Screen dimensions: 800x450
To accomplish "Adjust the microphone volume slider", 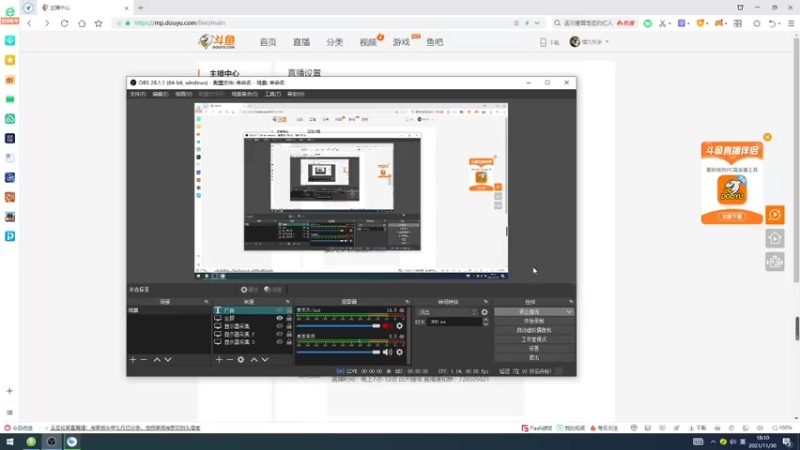I will tap(338, 326).
